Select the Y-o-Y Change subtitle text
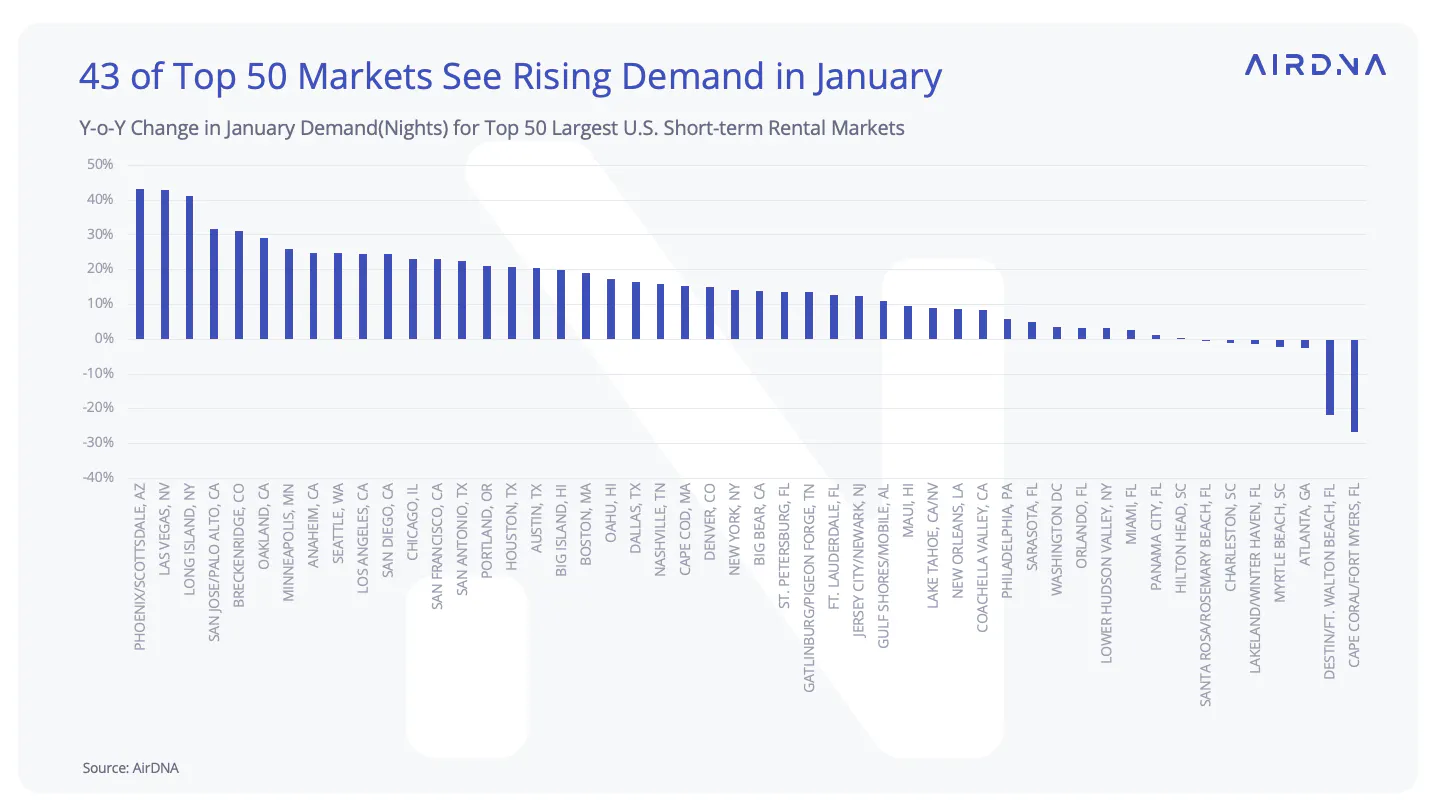Screen dimensions: 1440x810 [x=492, y=129]
